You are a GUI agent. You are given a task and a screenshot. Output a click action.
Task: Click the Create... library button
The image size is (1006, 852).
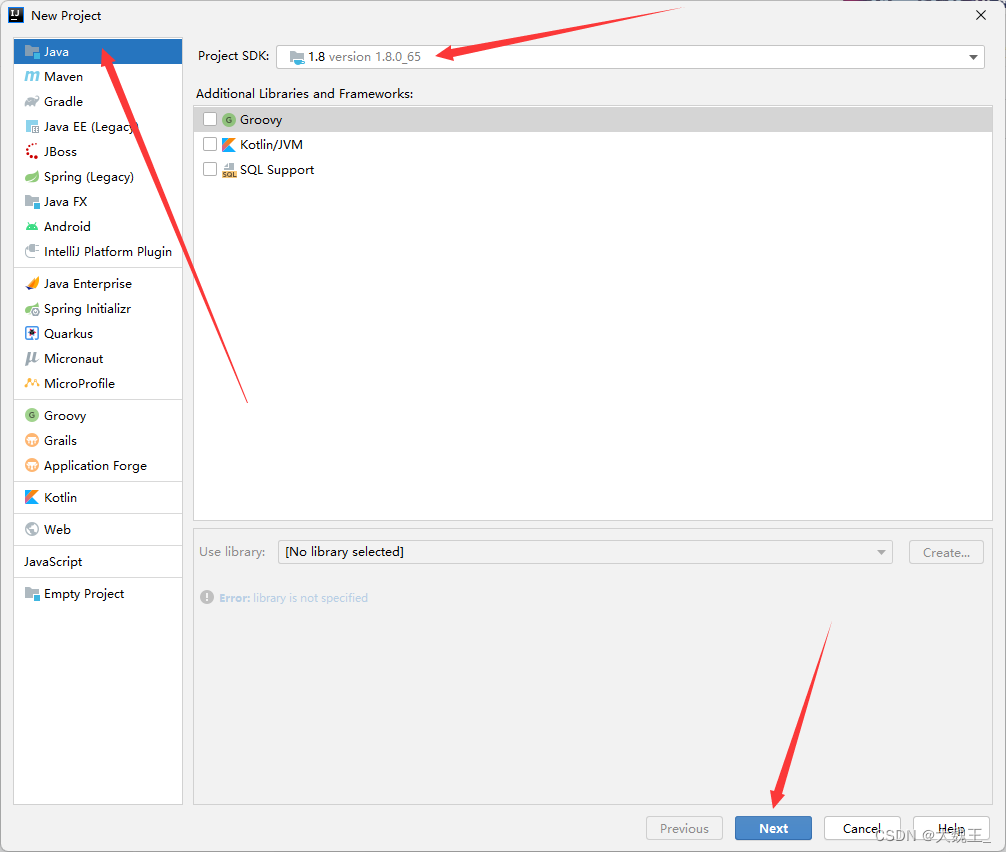[946, 552]
